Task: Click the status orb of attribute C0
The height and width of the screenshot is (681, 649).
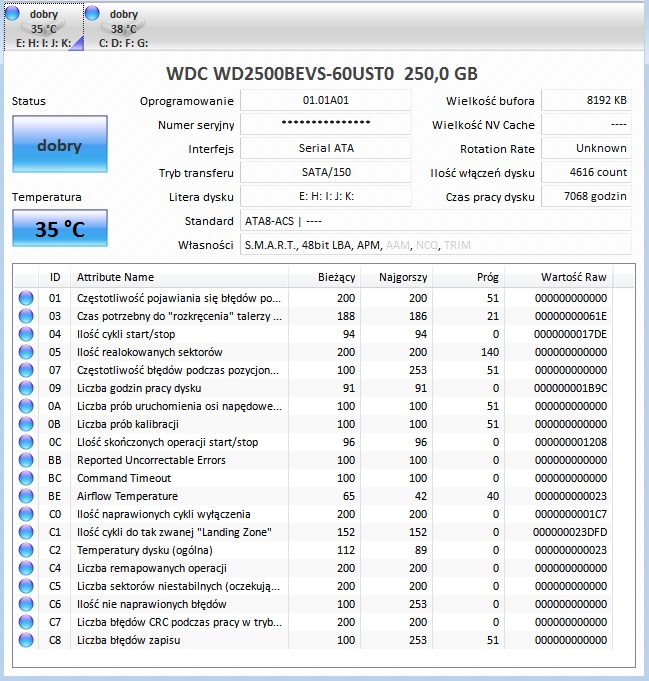Action: pyautogui.click(x=26, y=514)
